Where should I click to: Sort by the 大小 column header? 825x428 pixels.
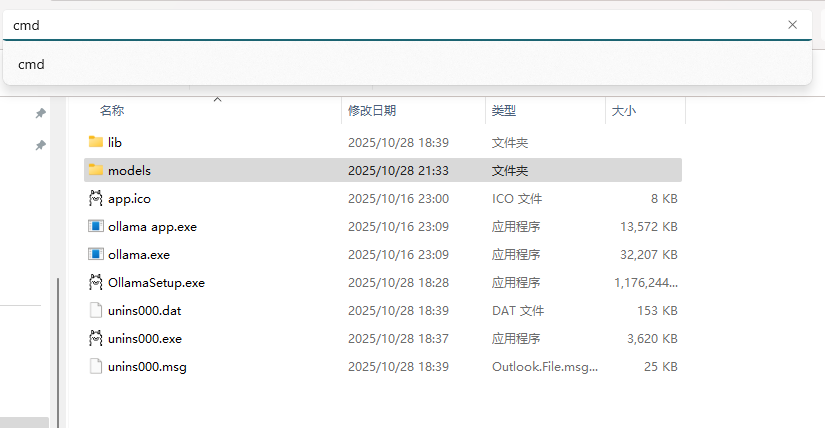[x=623, y=111]
